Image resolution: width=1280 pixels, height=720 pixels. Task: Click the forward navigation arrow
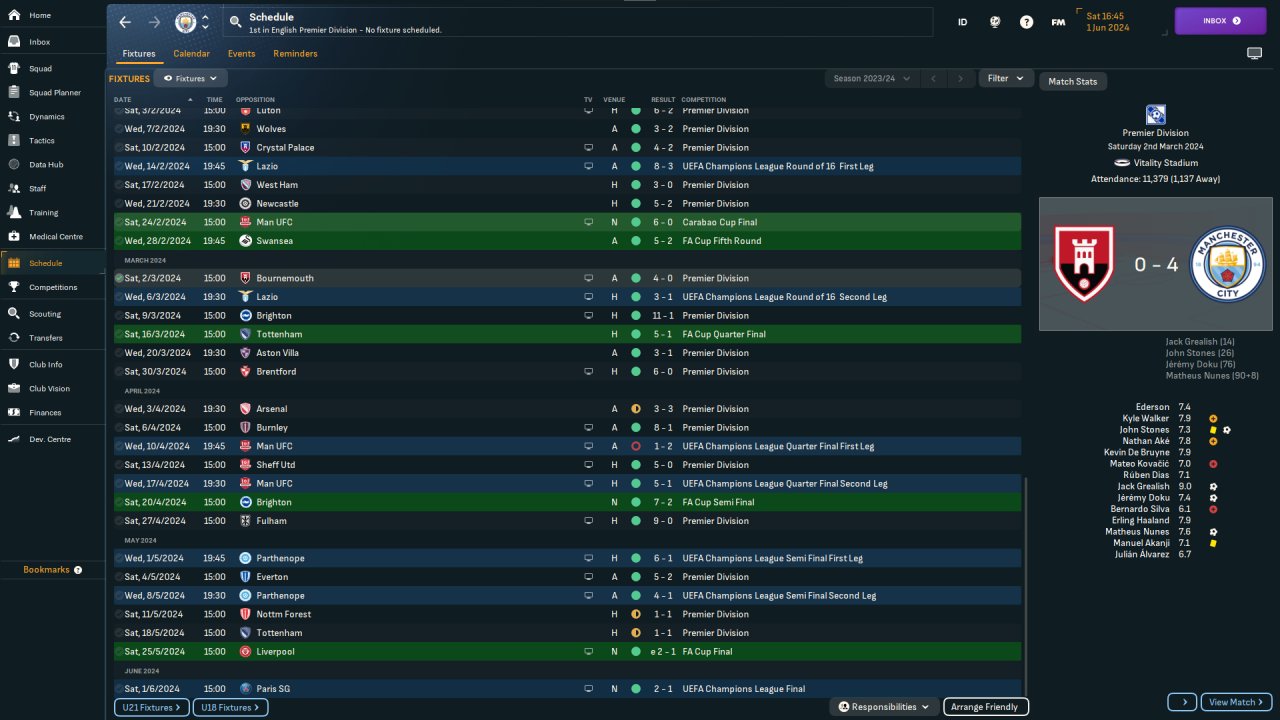coord(154,22)
